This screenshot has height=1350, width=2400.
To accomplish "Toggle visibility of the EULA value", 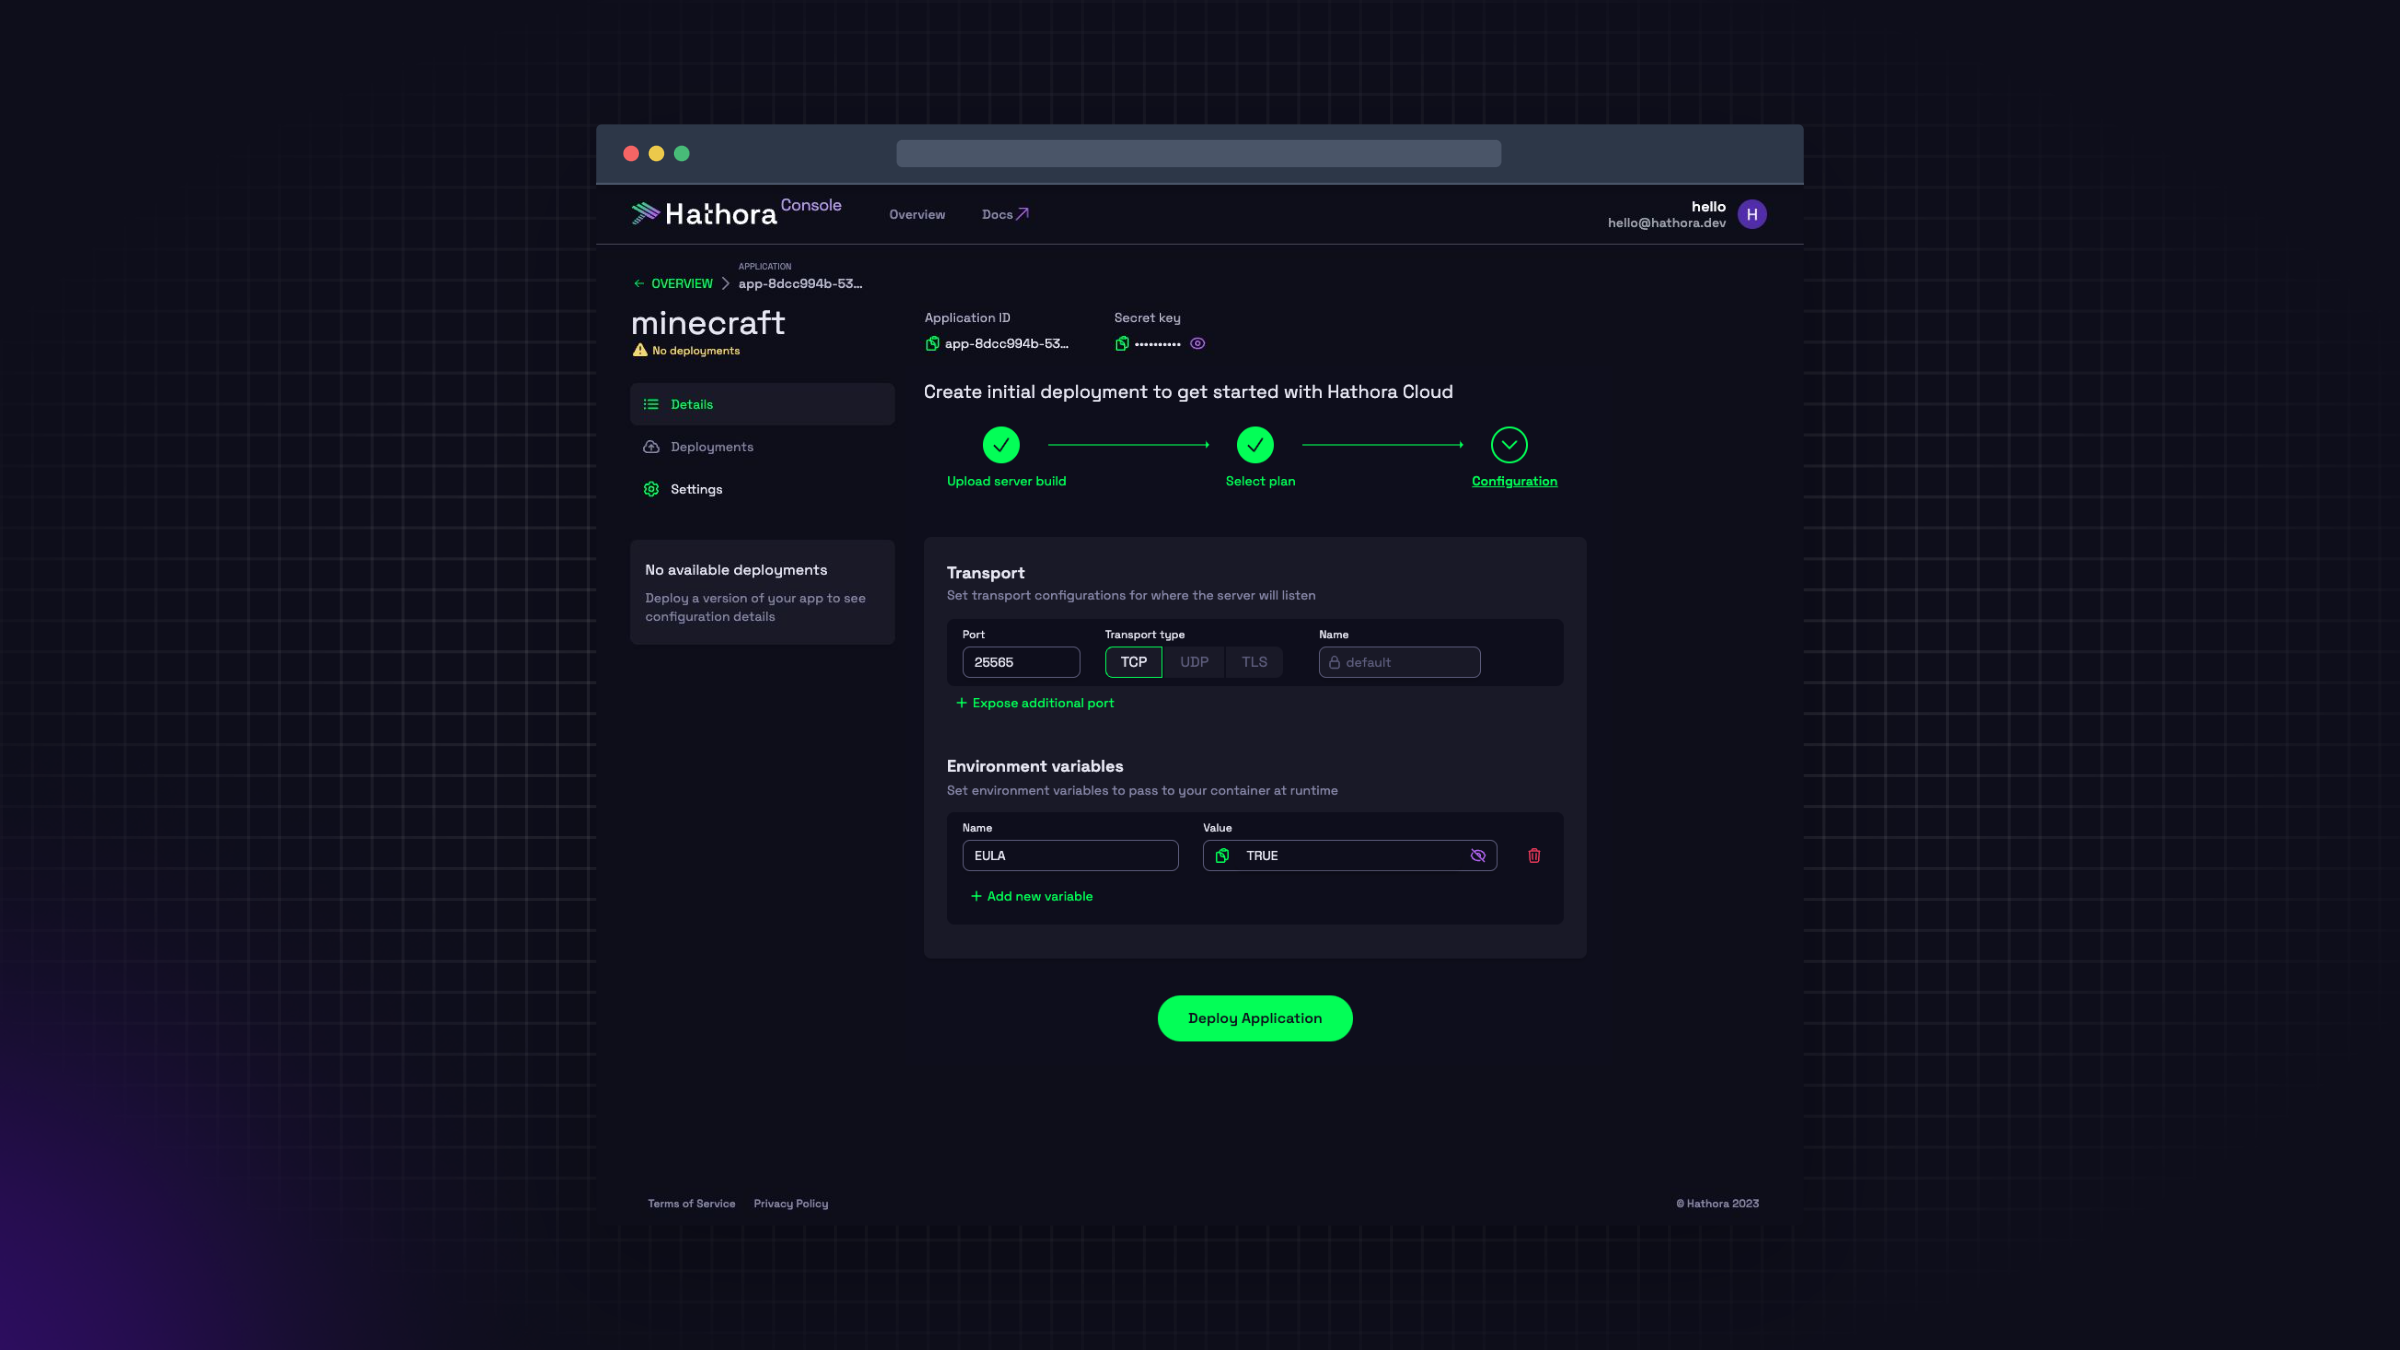I will (x=1478, y=856).
